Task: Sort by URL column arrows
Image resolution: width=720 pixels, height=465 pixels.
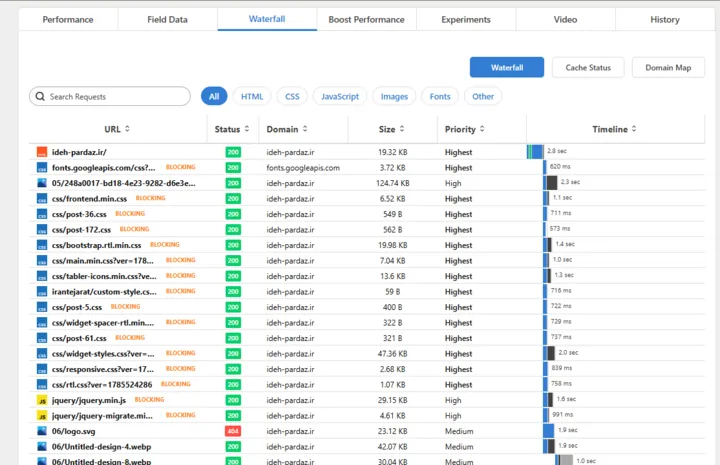Action: point(127,129)
